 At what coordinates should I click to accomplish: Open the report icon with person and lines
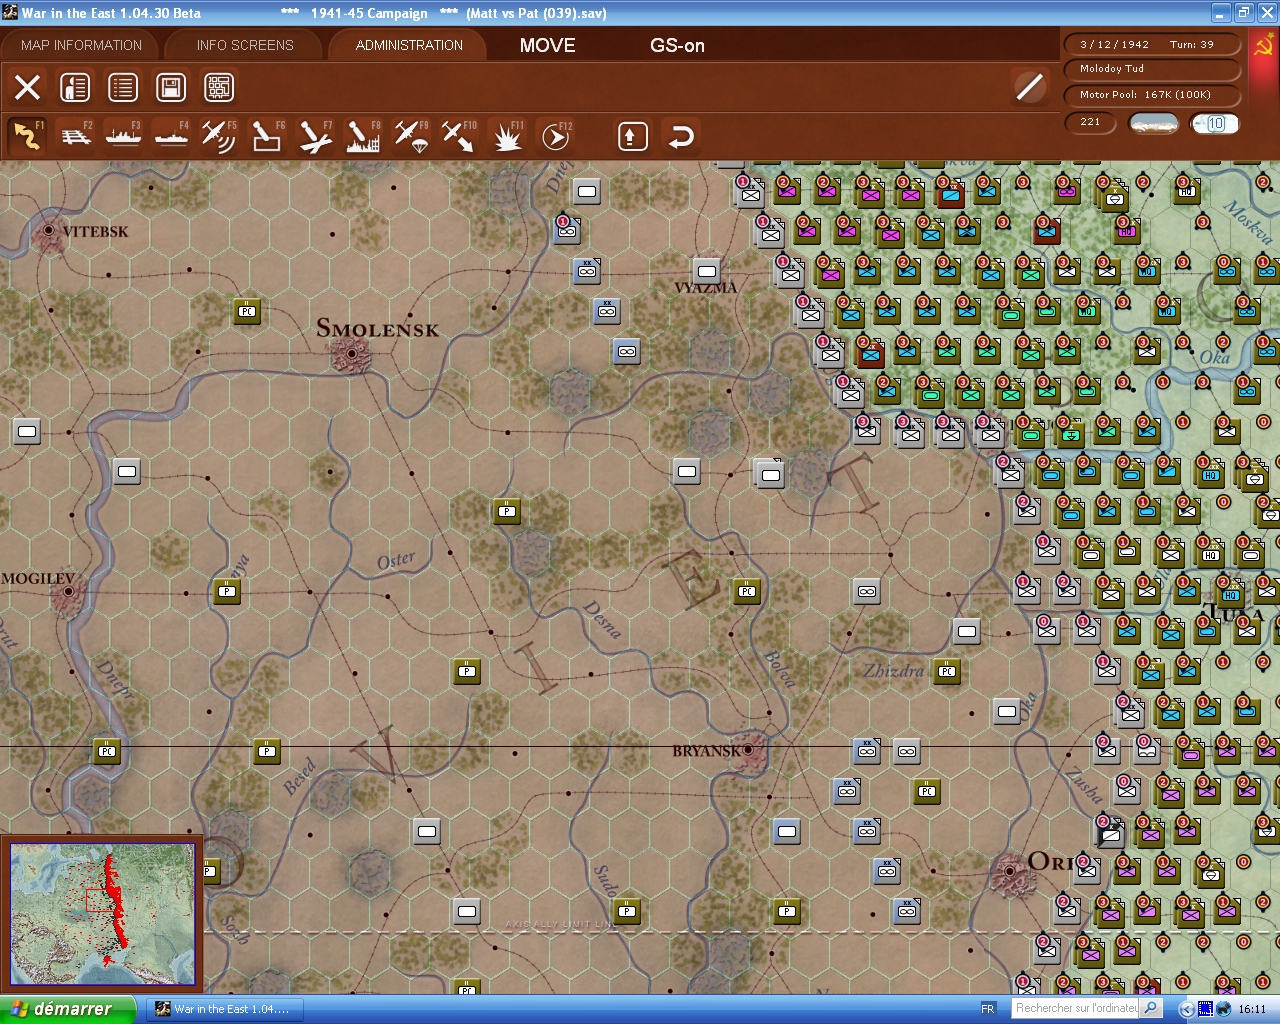(75, 87)
